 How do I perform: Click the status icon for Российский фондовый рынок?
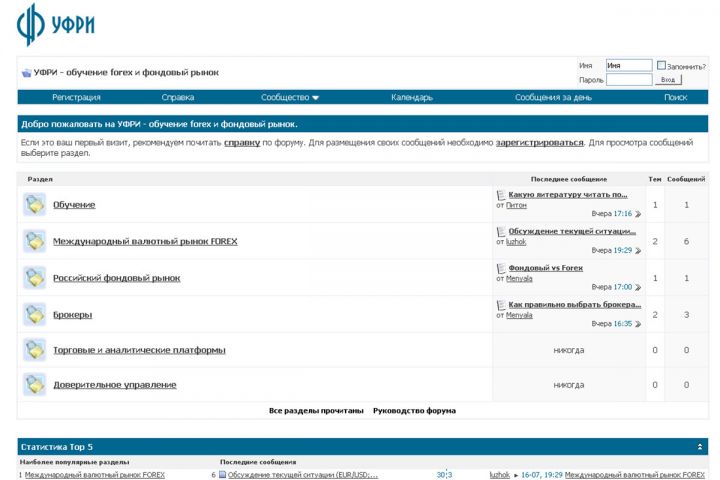coord(35,278)
